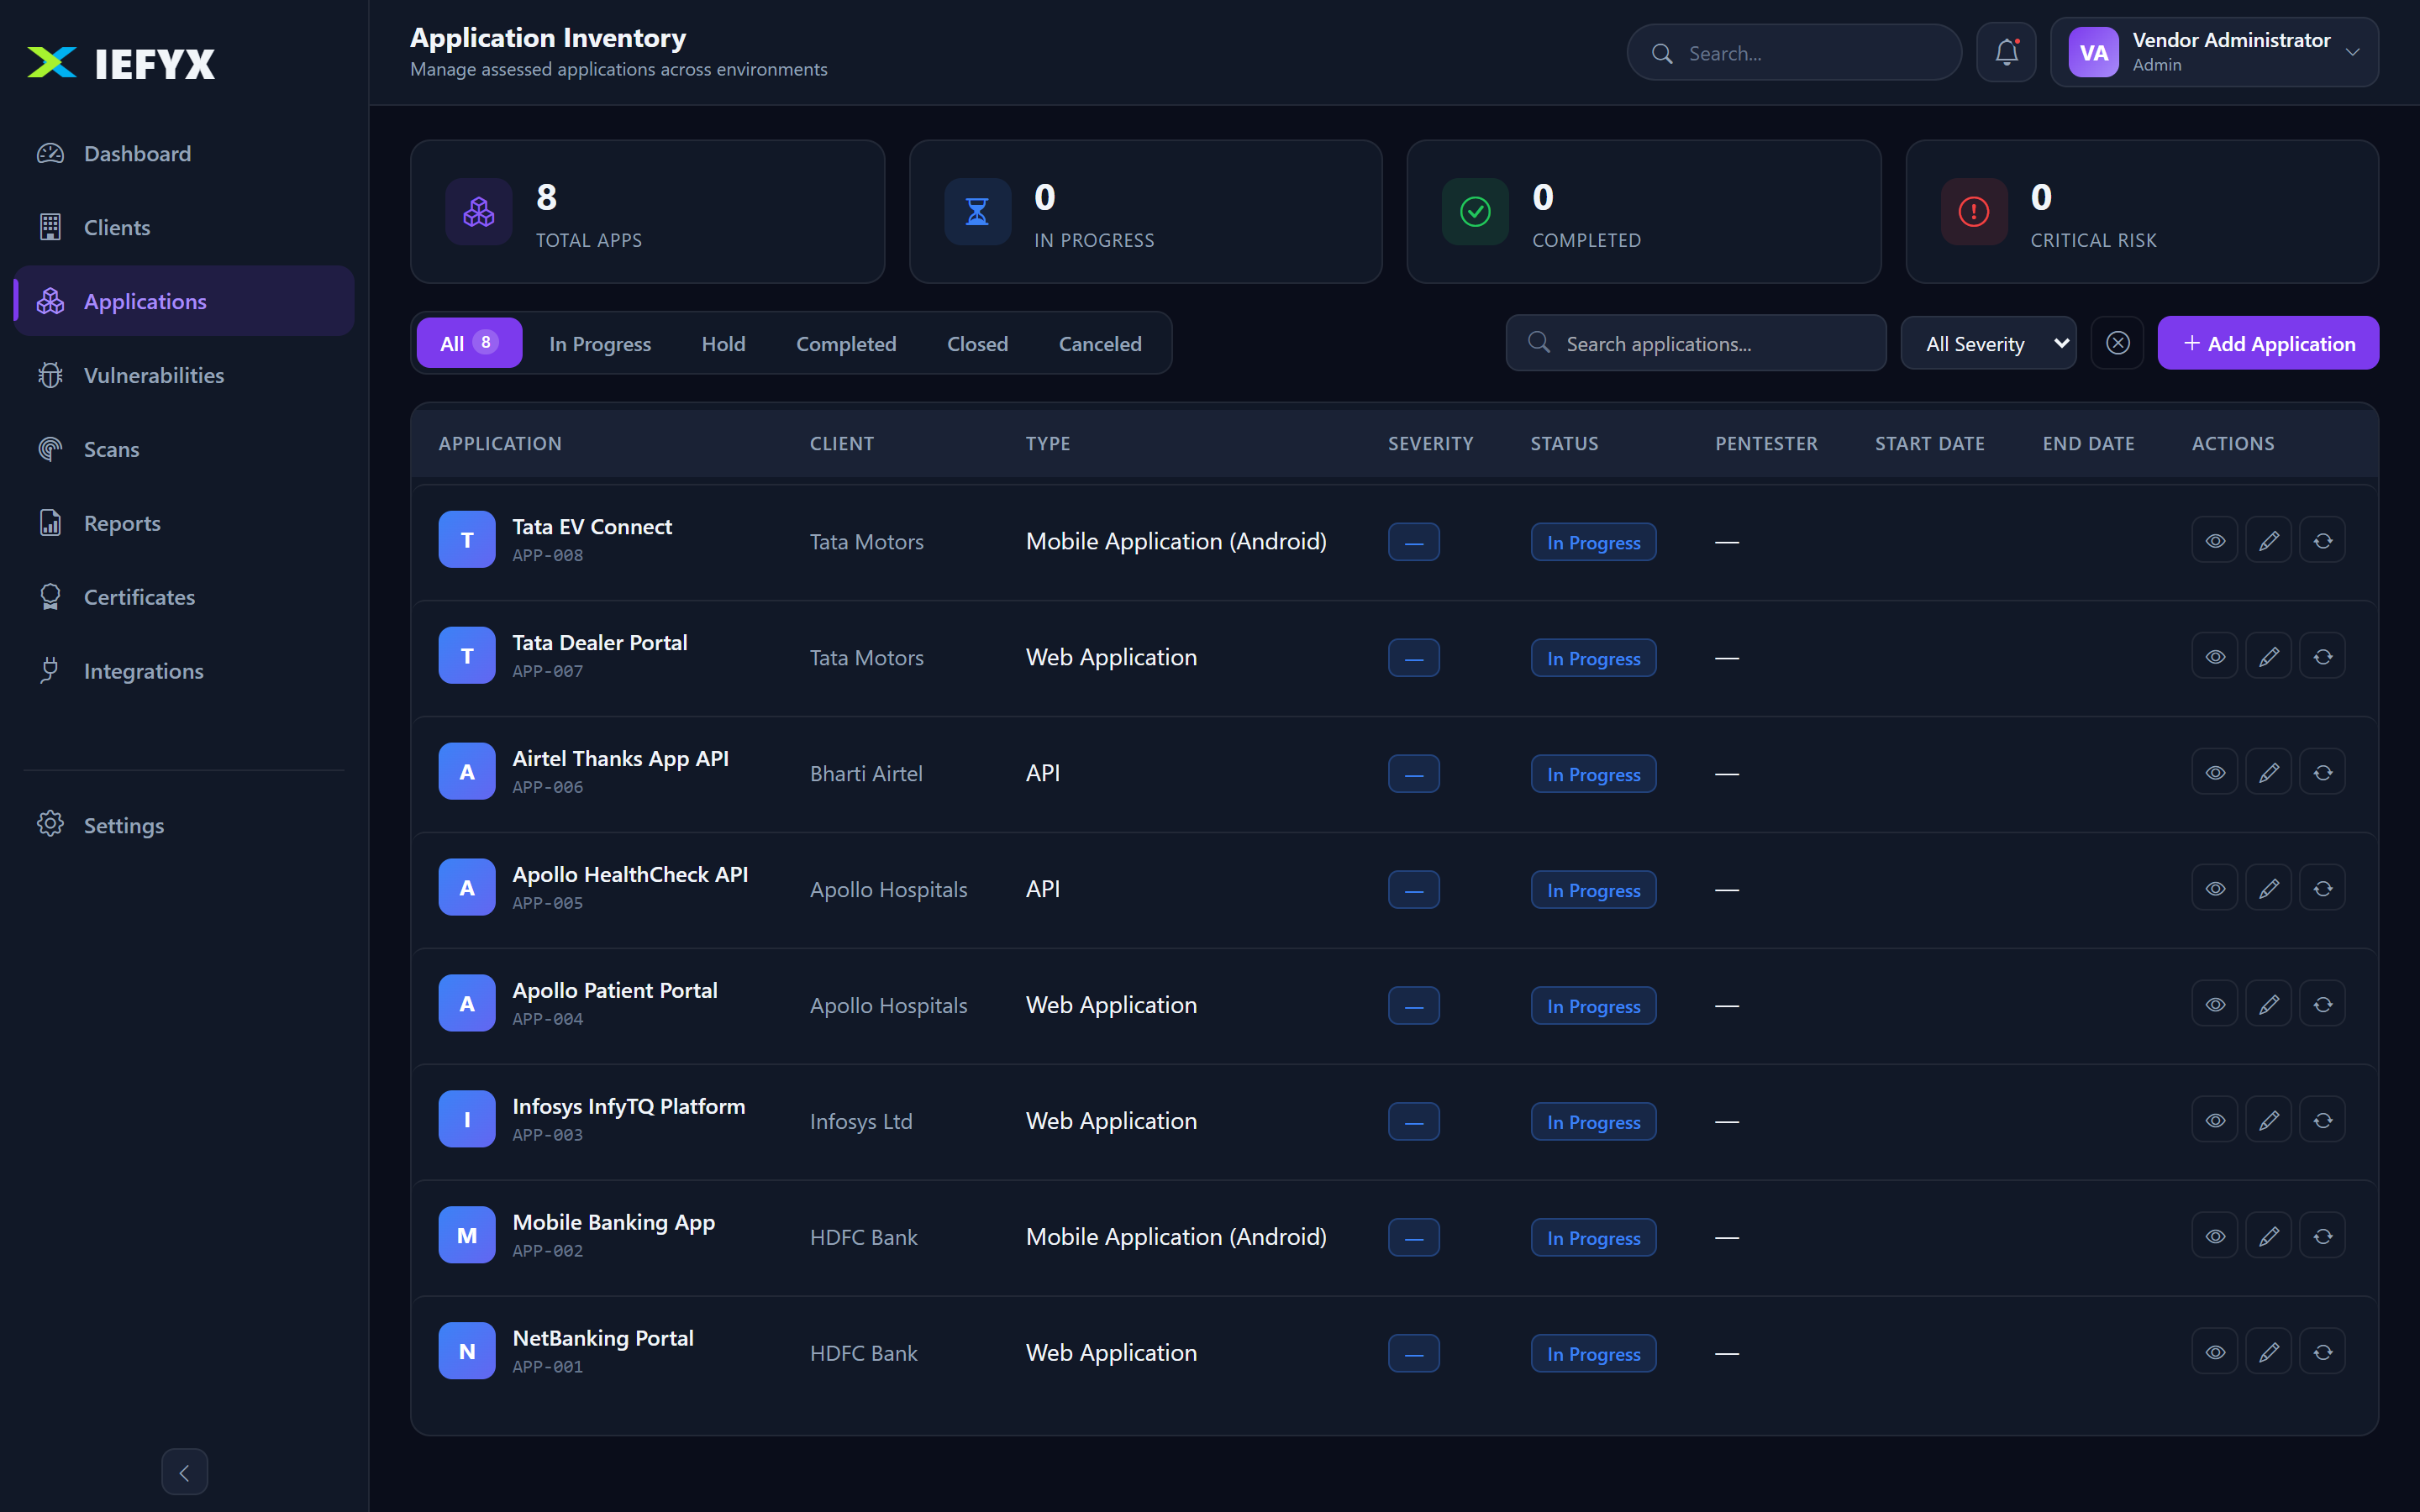The height and width of the screenshot is (1512, 2420).
Task: Collapse the sidebar with the chevron button
Action: 184,1471
